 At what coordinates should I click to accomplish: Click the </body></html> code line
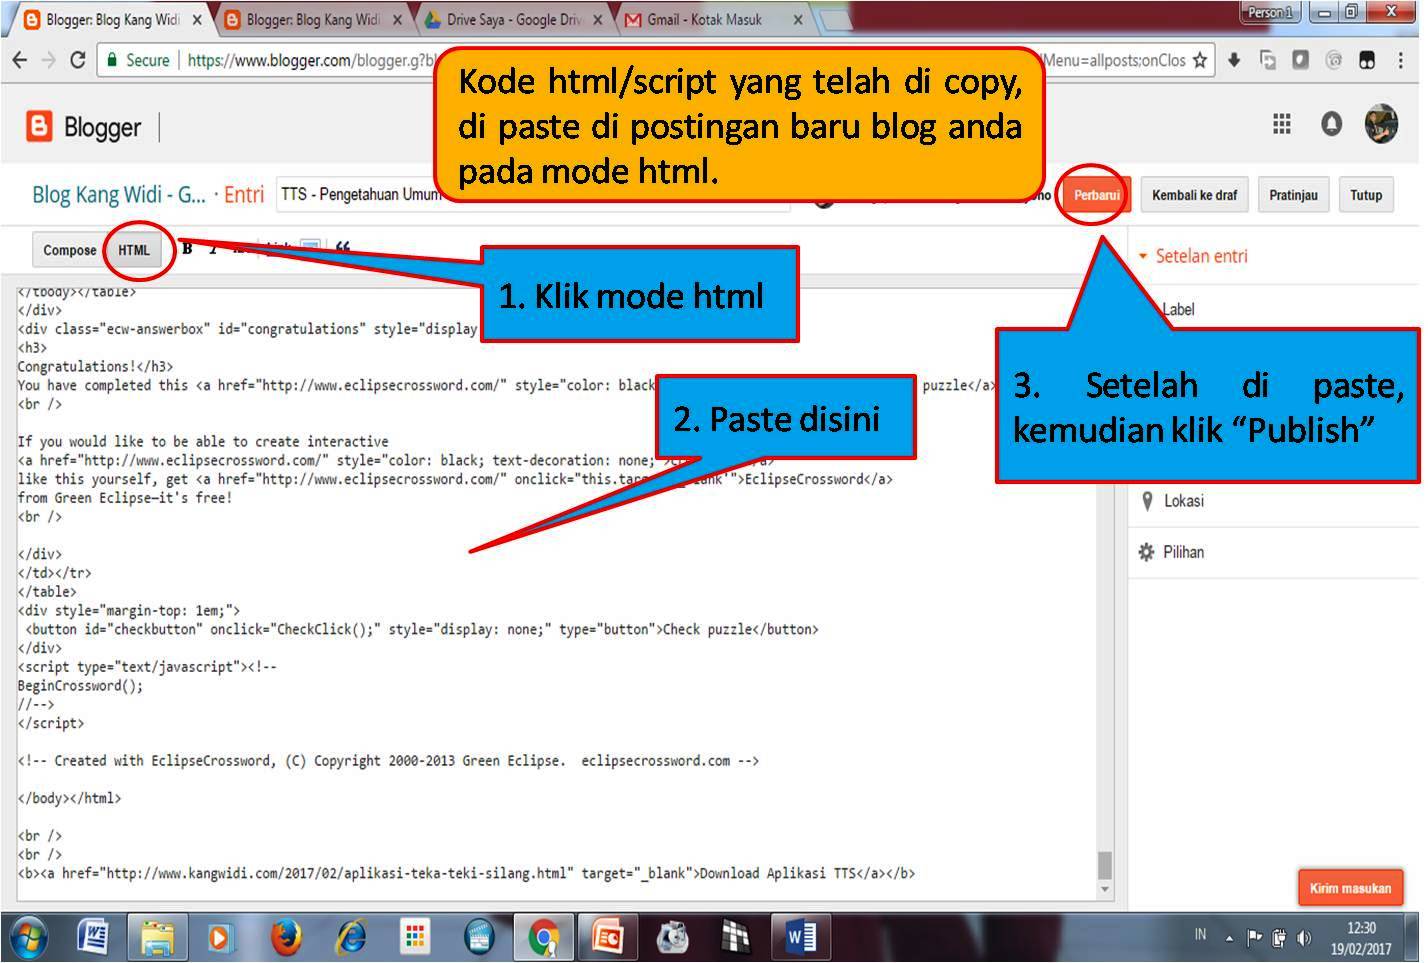tap(69, 798)
